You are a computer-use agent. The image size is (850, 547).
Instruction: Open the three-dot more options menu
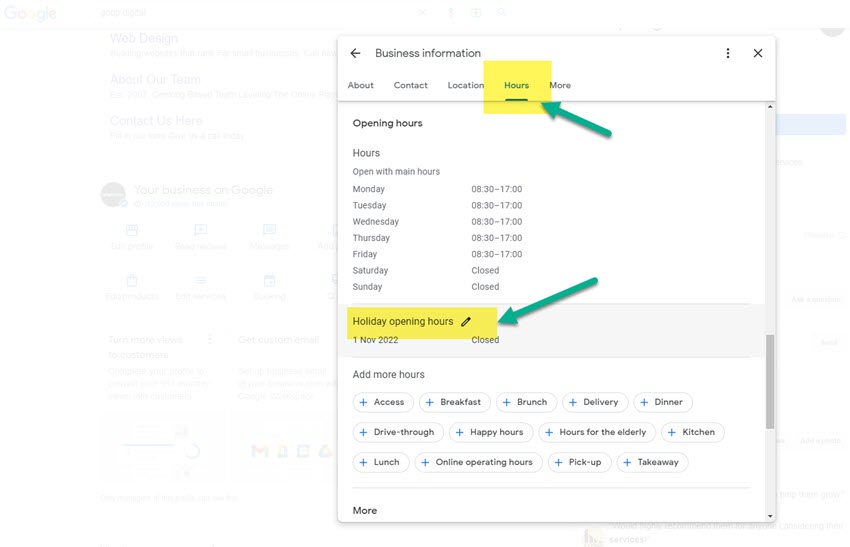coord(728,54)
